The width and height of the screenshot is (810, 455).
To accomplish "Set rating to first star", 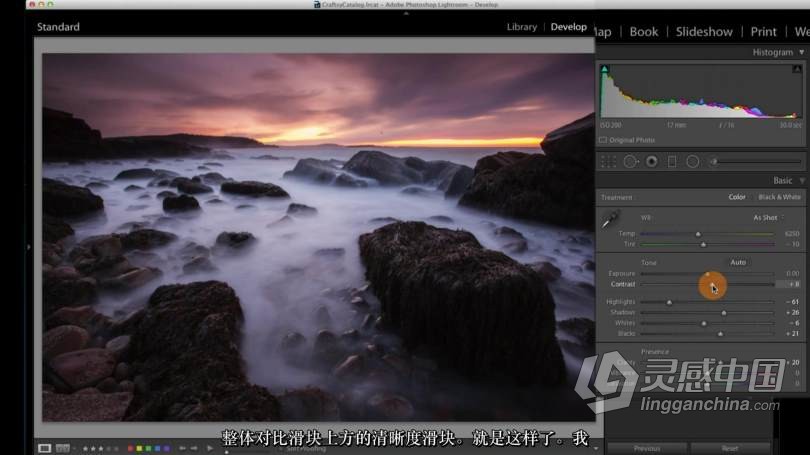I will pos(86,448).
